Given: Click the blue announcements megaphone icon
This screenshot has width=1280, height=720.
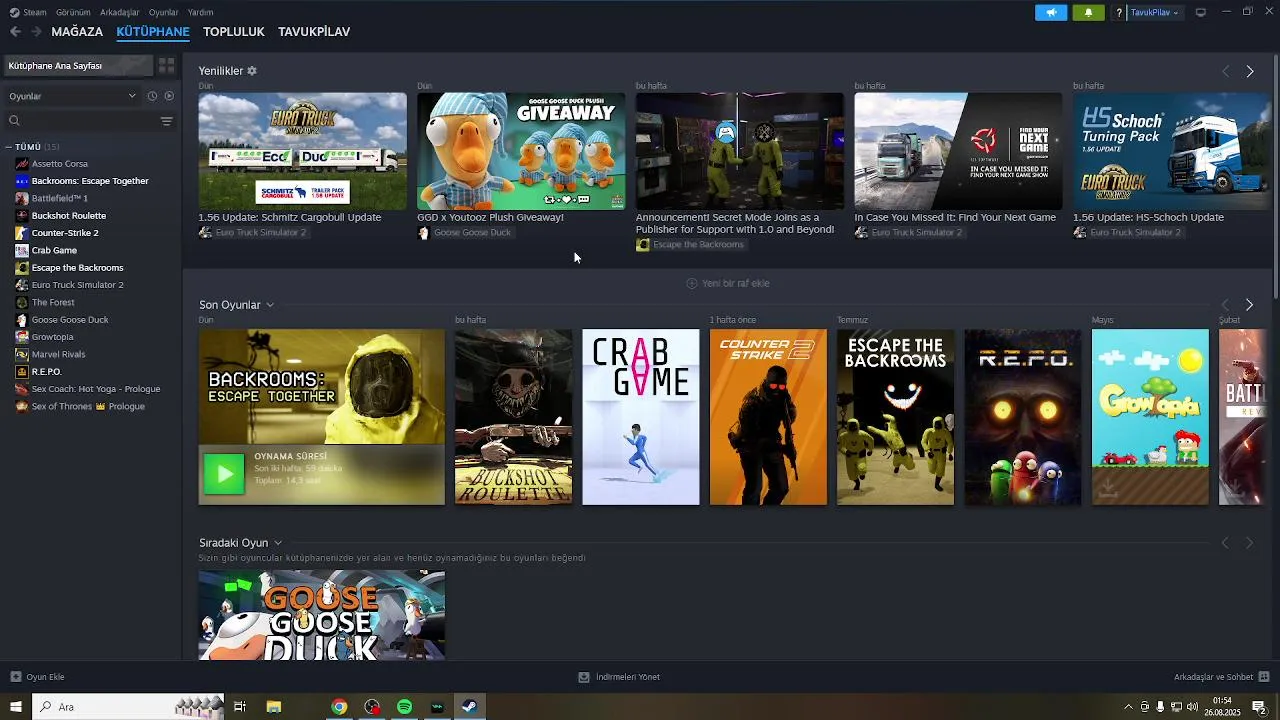Looking at the screenshot, I should [x=1051, y=12].
